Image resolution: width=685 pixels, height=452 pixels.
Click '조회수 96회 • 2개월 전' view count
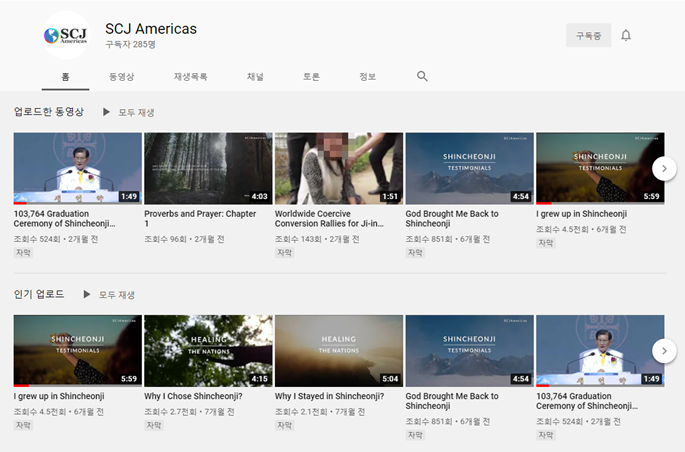pos(184,239)
